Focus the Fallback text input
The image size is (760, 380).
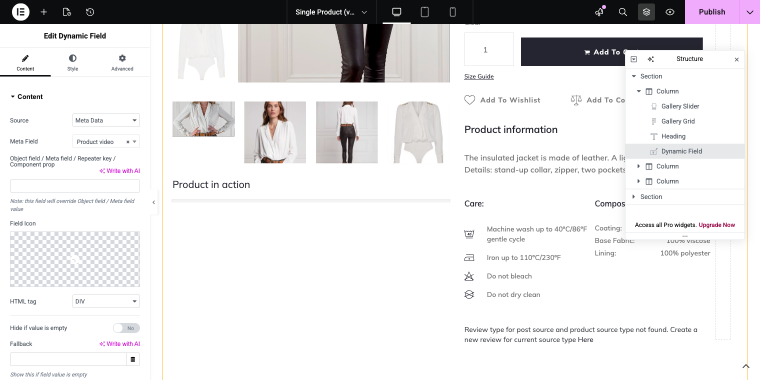point(68,359)
